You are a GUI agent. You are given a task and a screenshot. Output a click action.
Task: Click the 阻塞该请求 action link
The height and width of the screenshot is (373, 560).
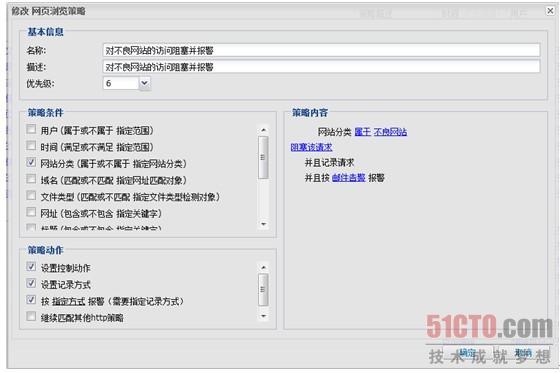(x=311, y=147)
